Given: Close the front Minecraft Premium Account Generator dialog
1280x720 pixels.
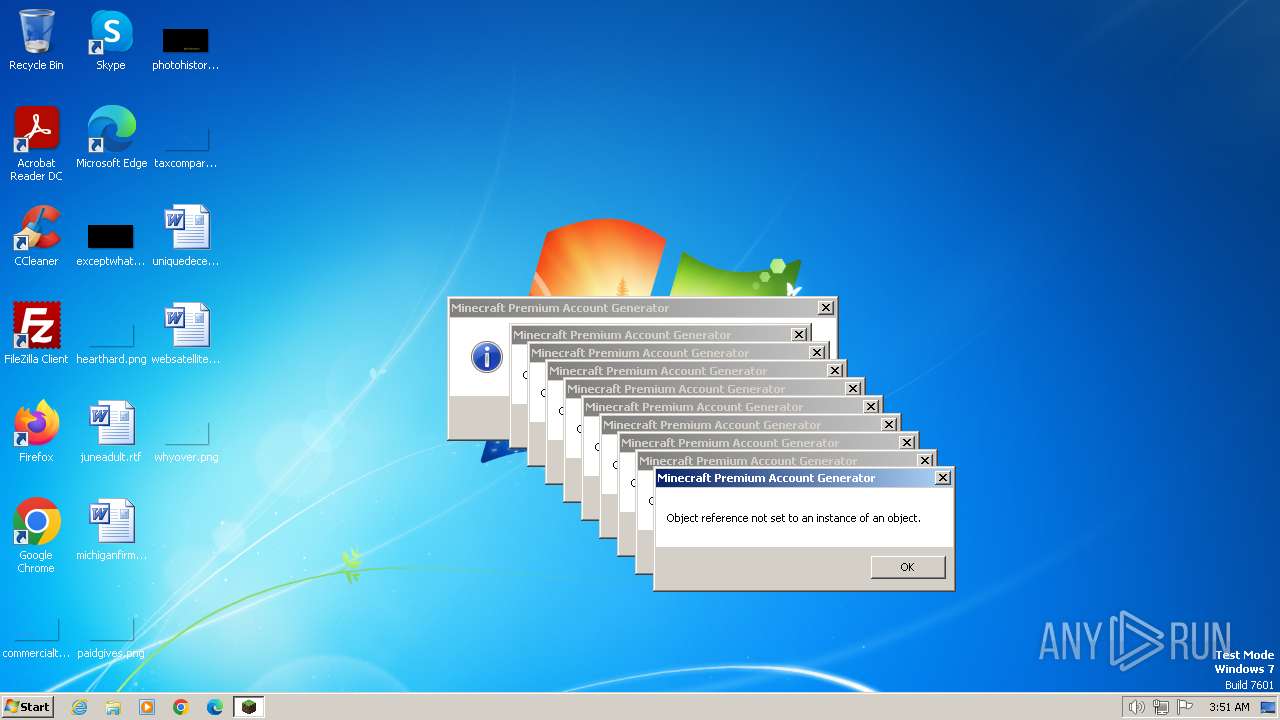Looking at the screenshot, I should coord(942,478).
